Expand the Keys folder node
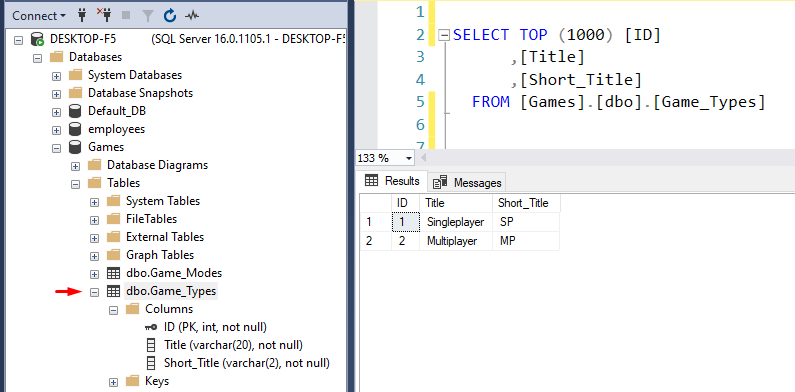This screenshot has width=795, height=392. click(x=114, y=382)
